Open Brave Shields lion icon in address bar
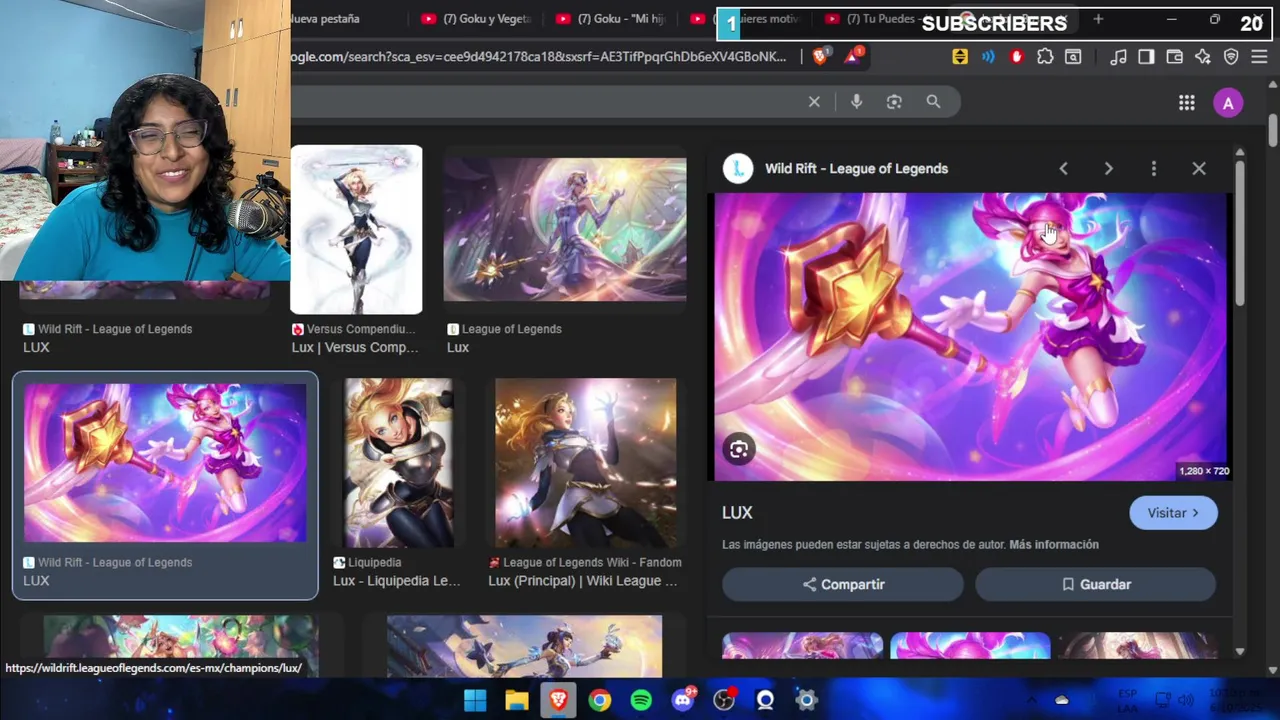This screenshot has height=720, width=1280. point(820,57)
